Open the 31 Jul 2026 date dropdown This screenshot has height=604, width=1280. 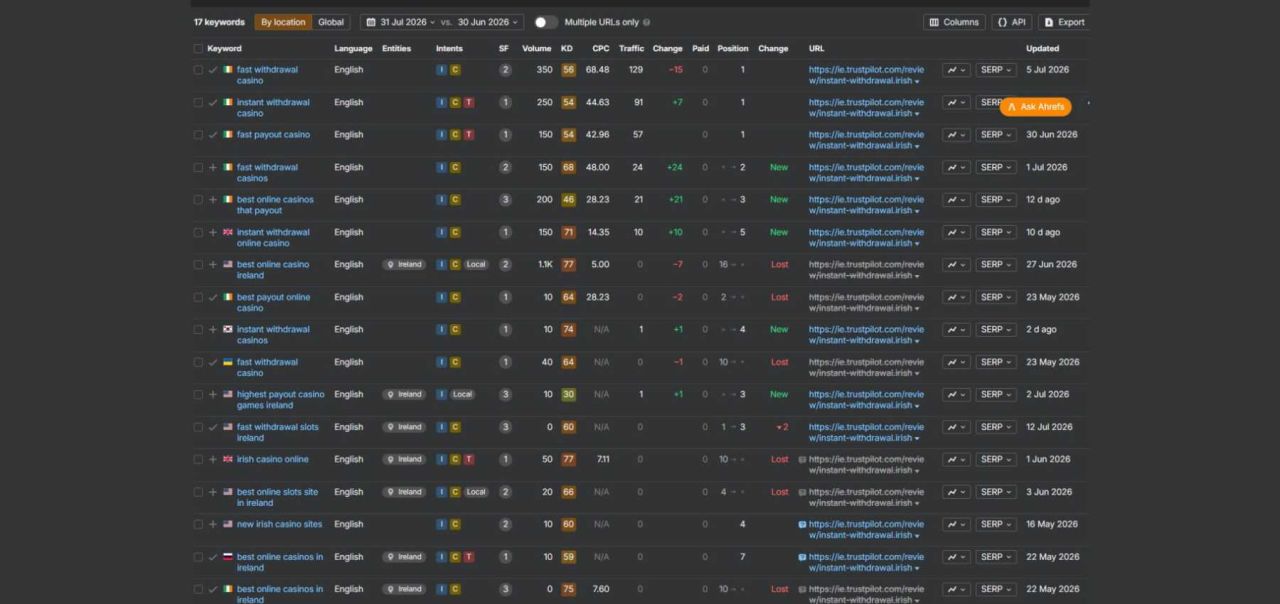tap(400, 22)
